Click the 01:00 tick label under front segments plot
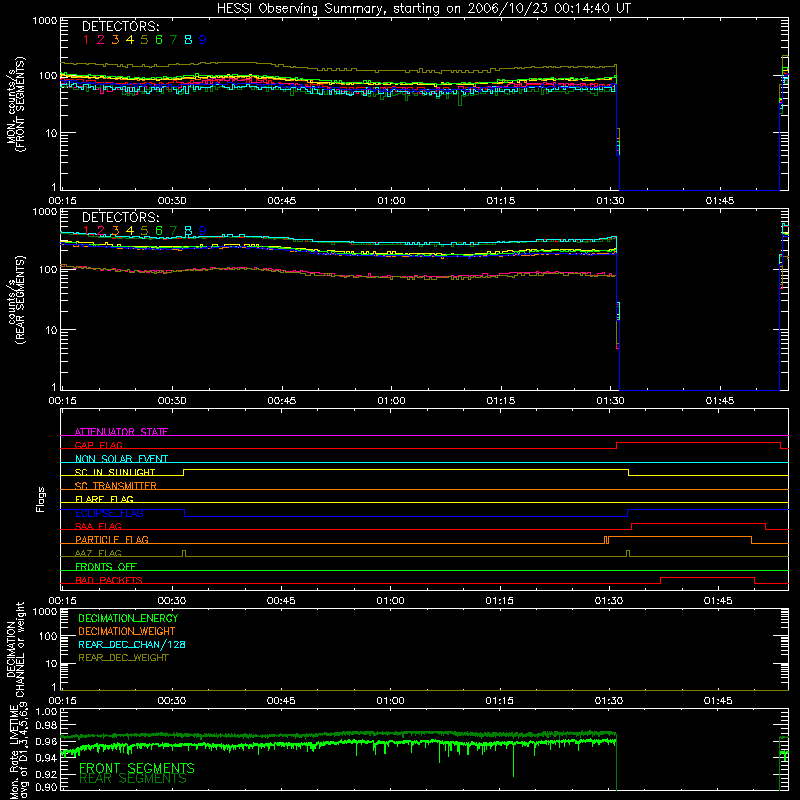 click(x=391, y=201)
